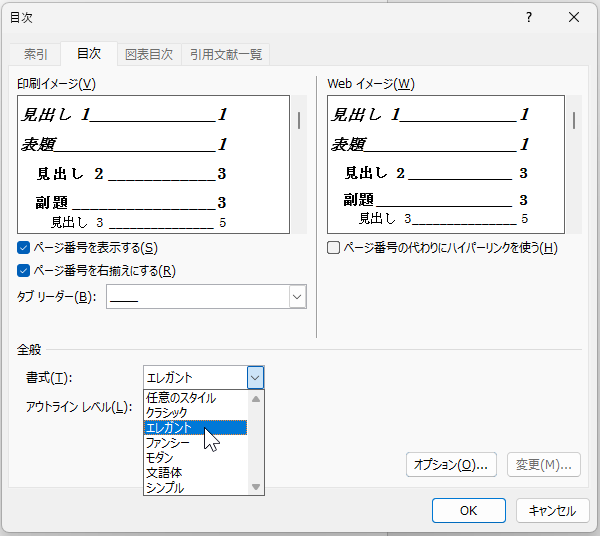Click the キャンセル button

[553, 510]
